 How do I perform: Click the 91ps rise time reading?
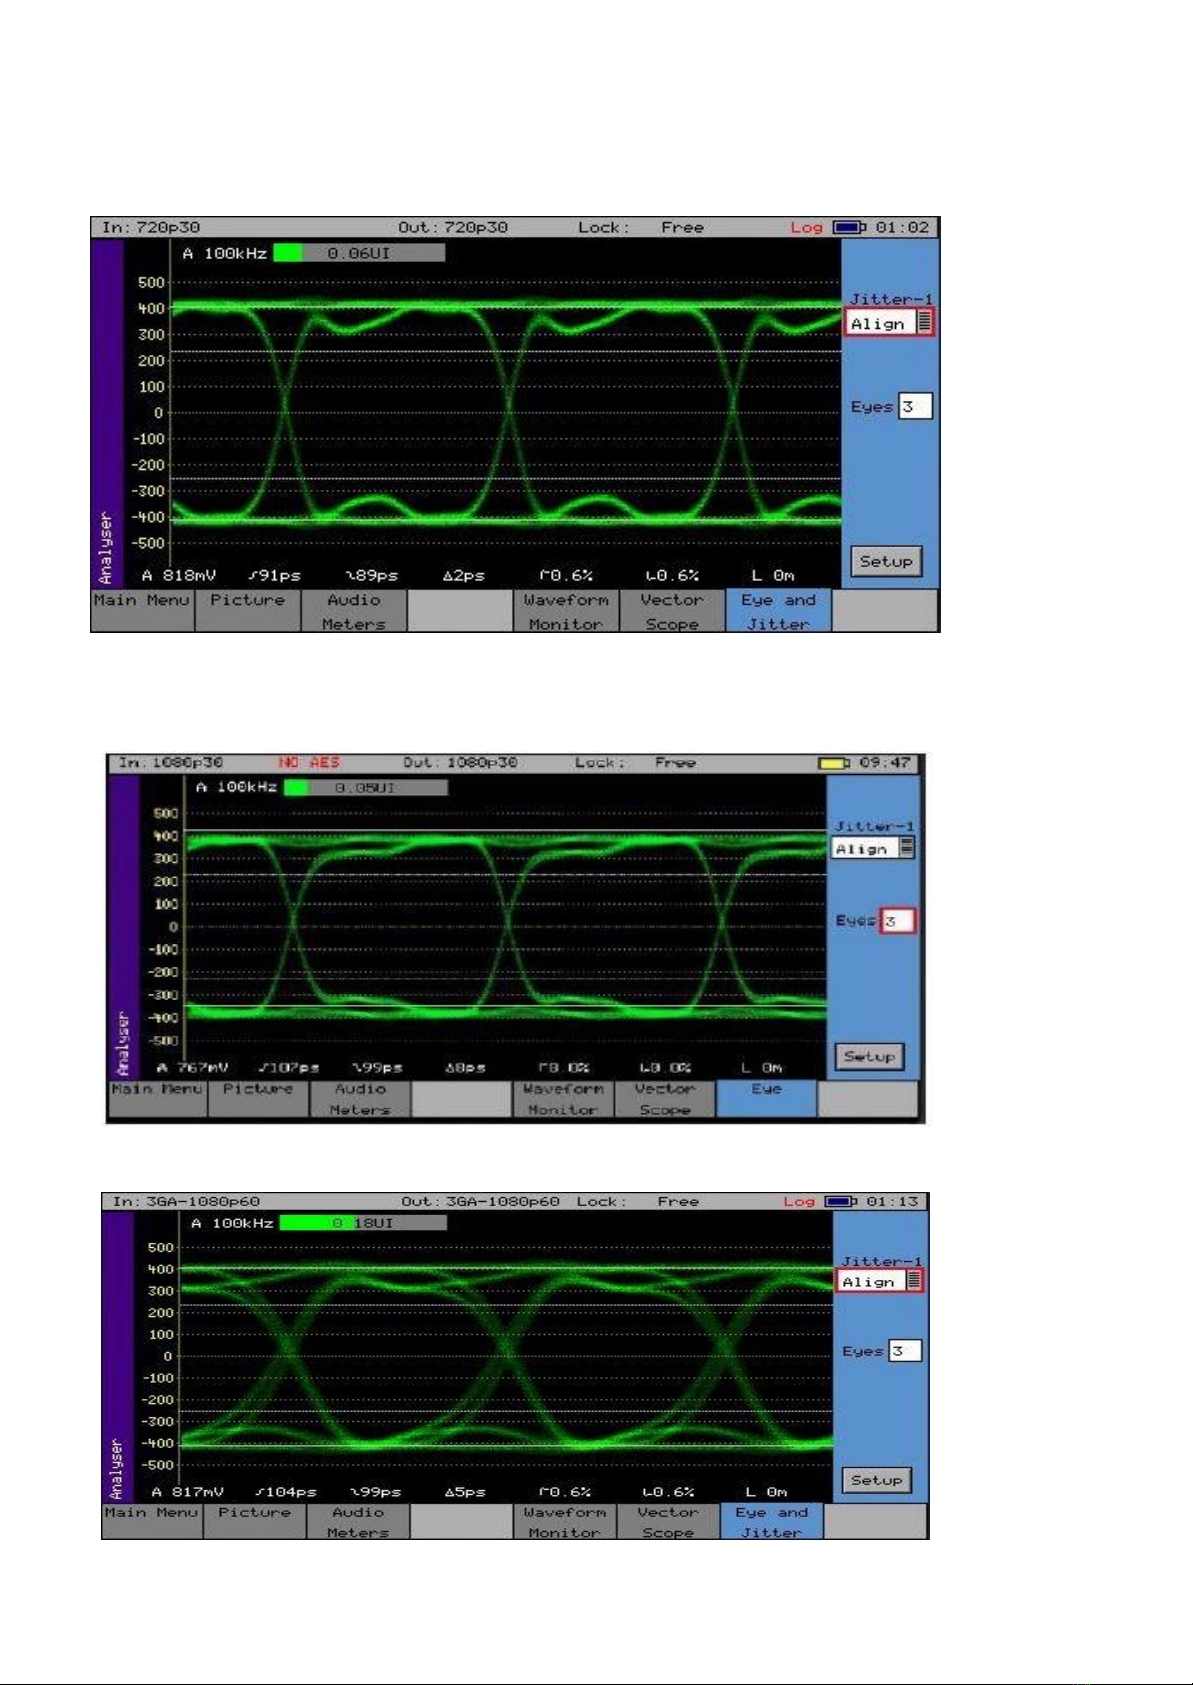click(x=274, y=575)
